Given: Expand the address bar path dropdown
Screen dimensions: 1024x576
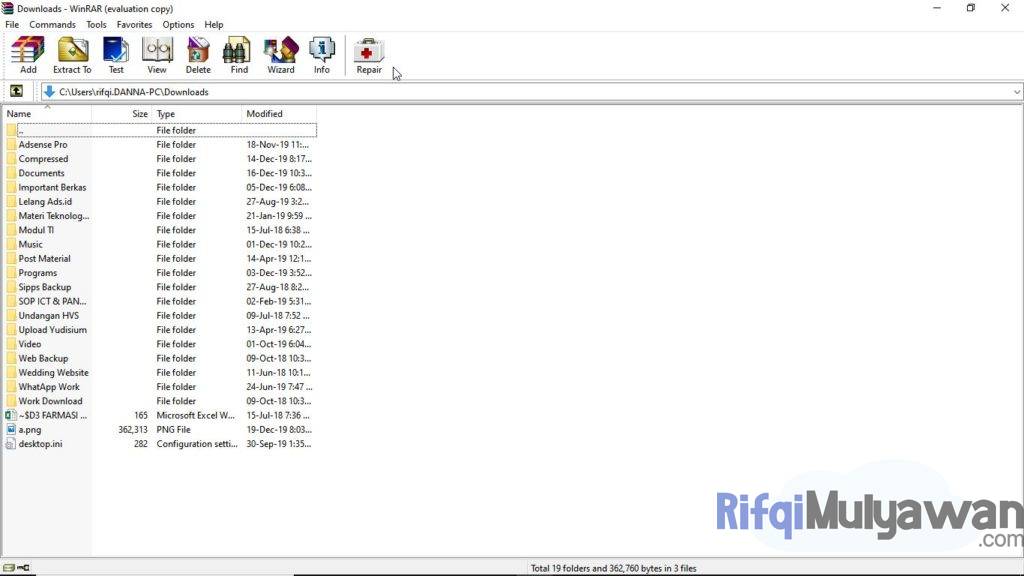Looking at the screenshot, I should coord(1016,92).
